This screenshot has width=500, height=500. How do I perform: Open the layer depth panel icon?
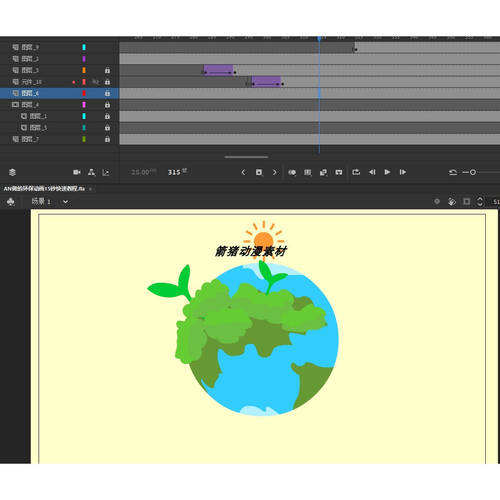pos(106,172)
